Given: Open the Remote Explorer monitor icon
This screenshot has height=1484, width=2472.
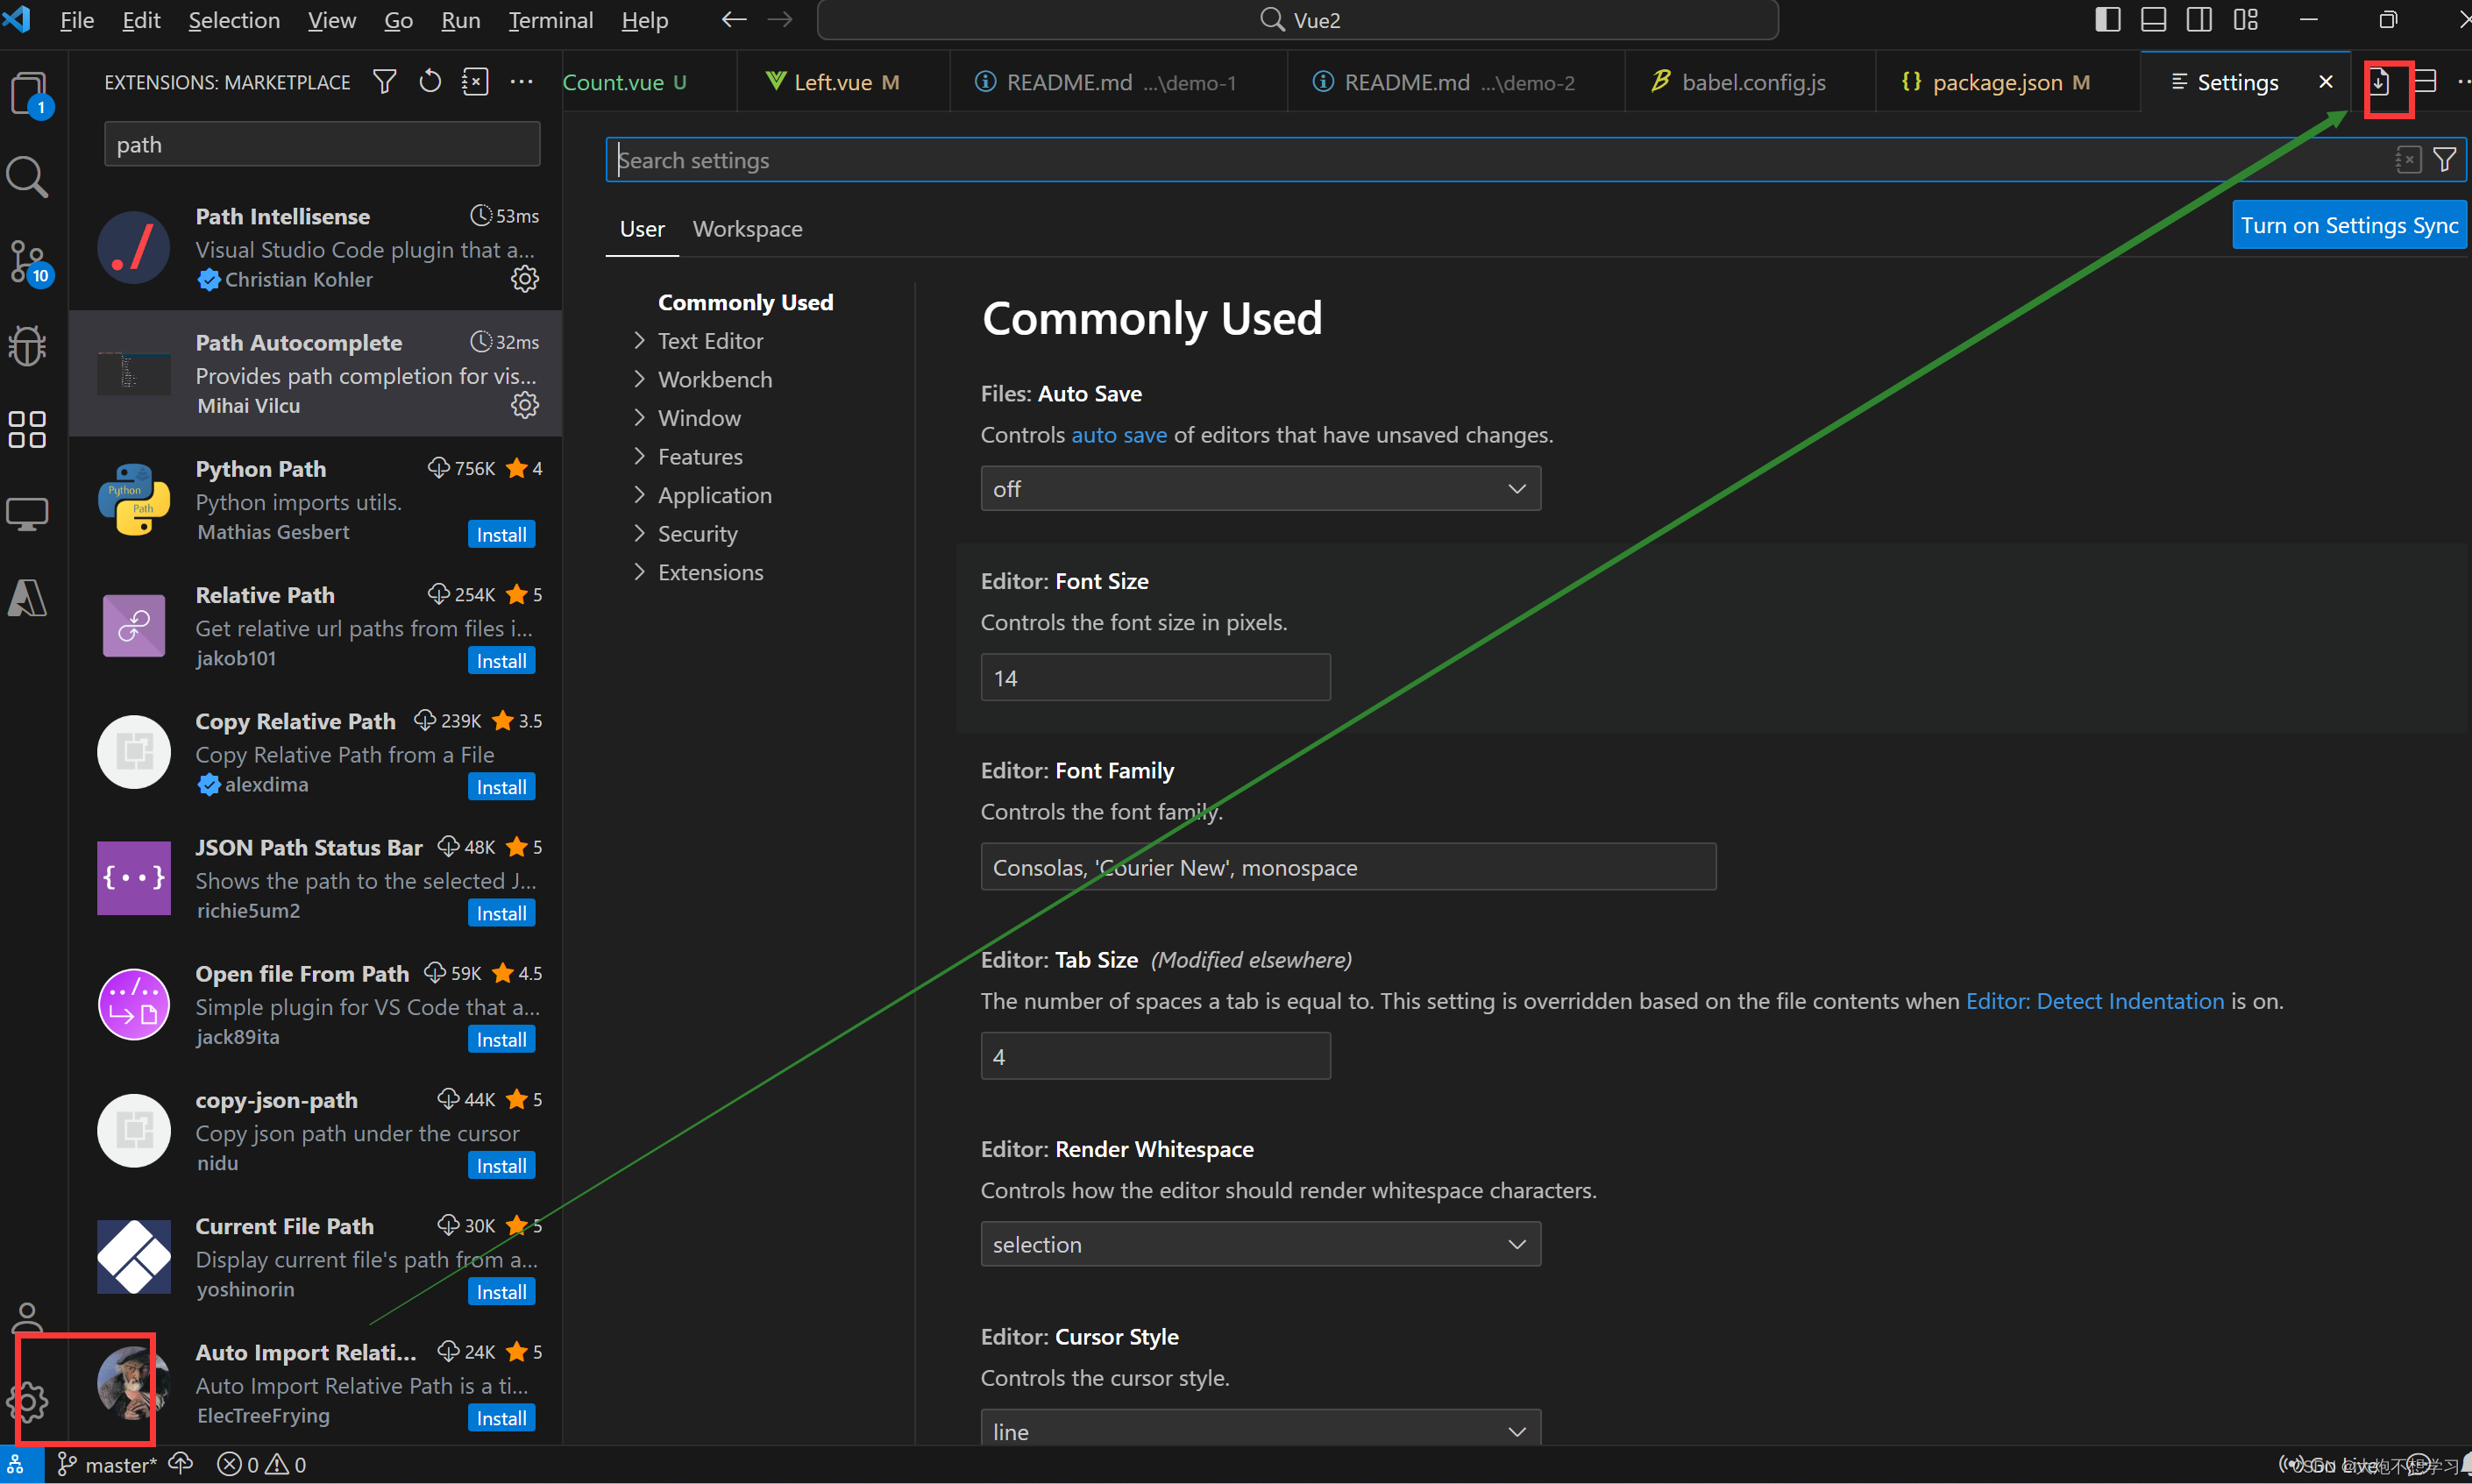Looking at the screenshot, I should (27, 515).
